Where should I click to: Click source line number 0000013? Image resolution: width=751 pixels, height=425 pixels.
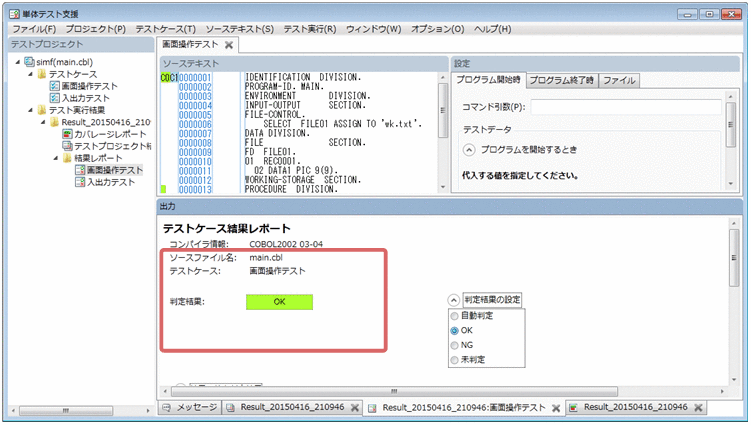tap(195, 190)
